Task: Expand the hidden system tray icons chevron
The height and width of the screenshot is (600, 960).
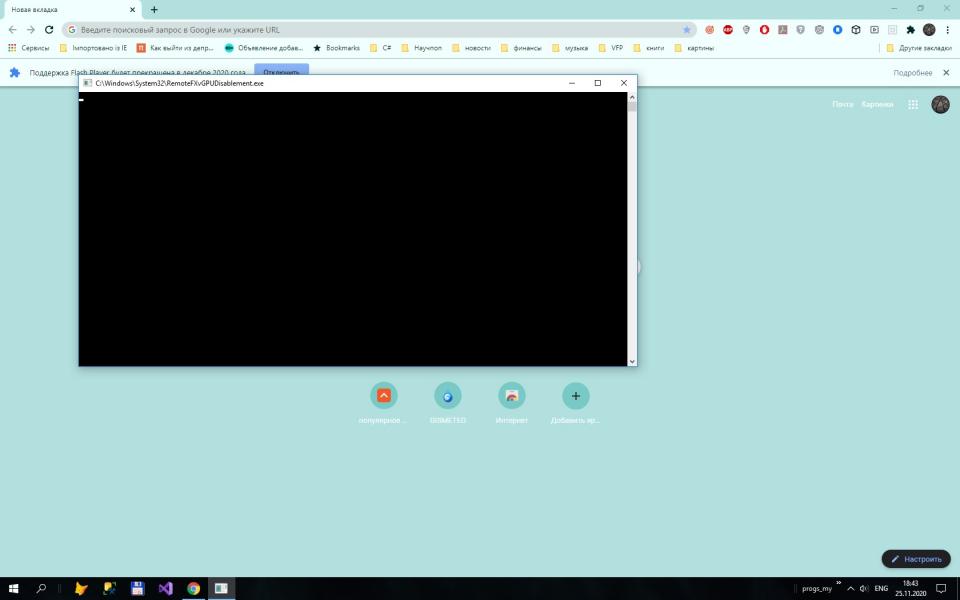Action: 850,589
